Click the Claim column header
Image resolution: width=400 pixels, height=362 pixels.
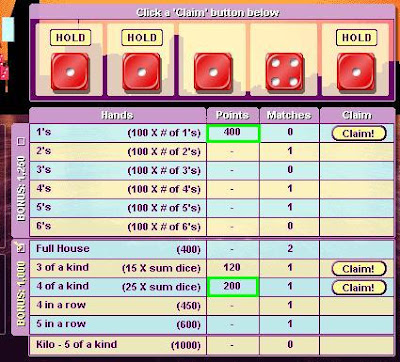click(x=357, y=115)
